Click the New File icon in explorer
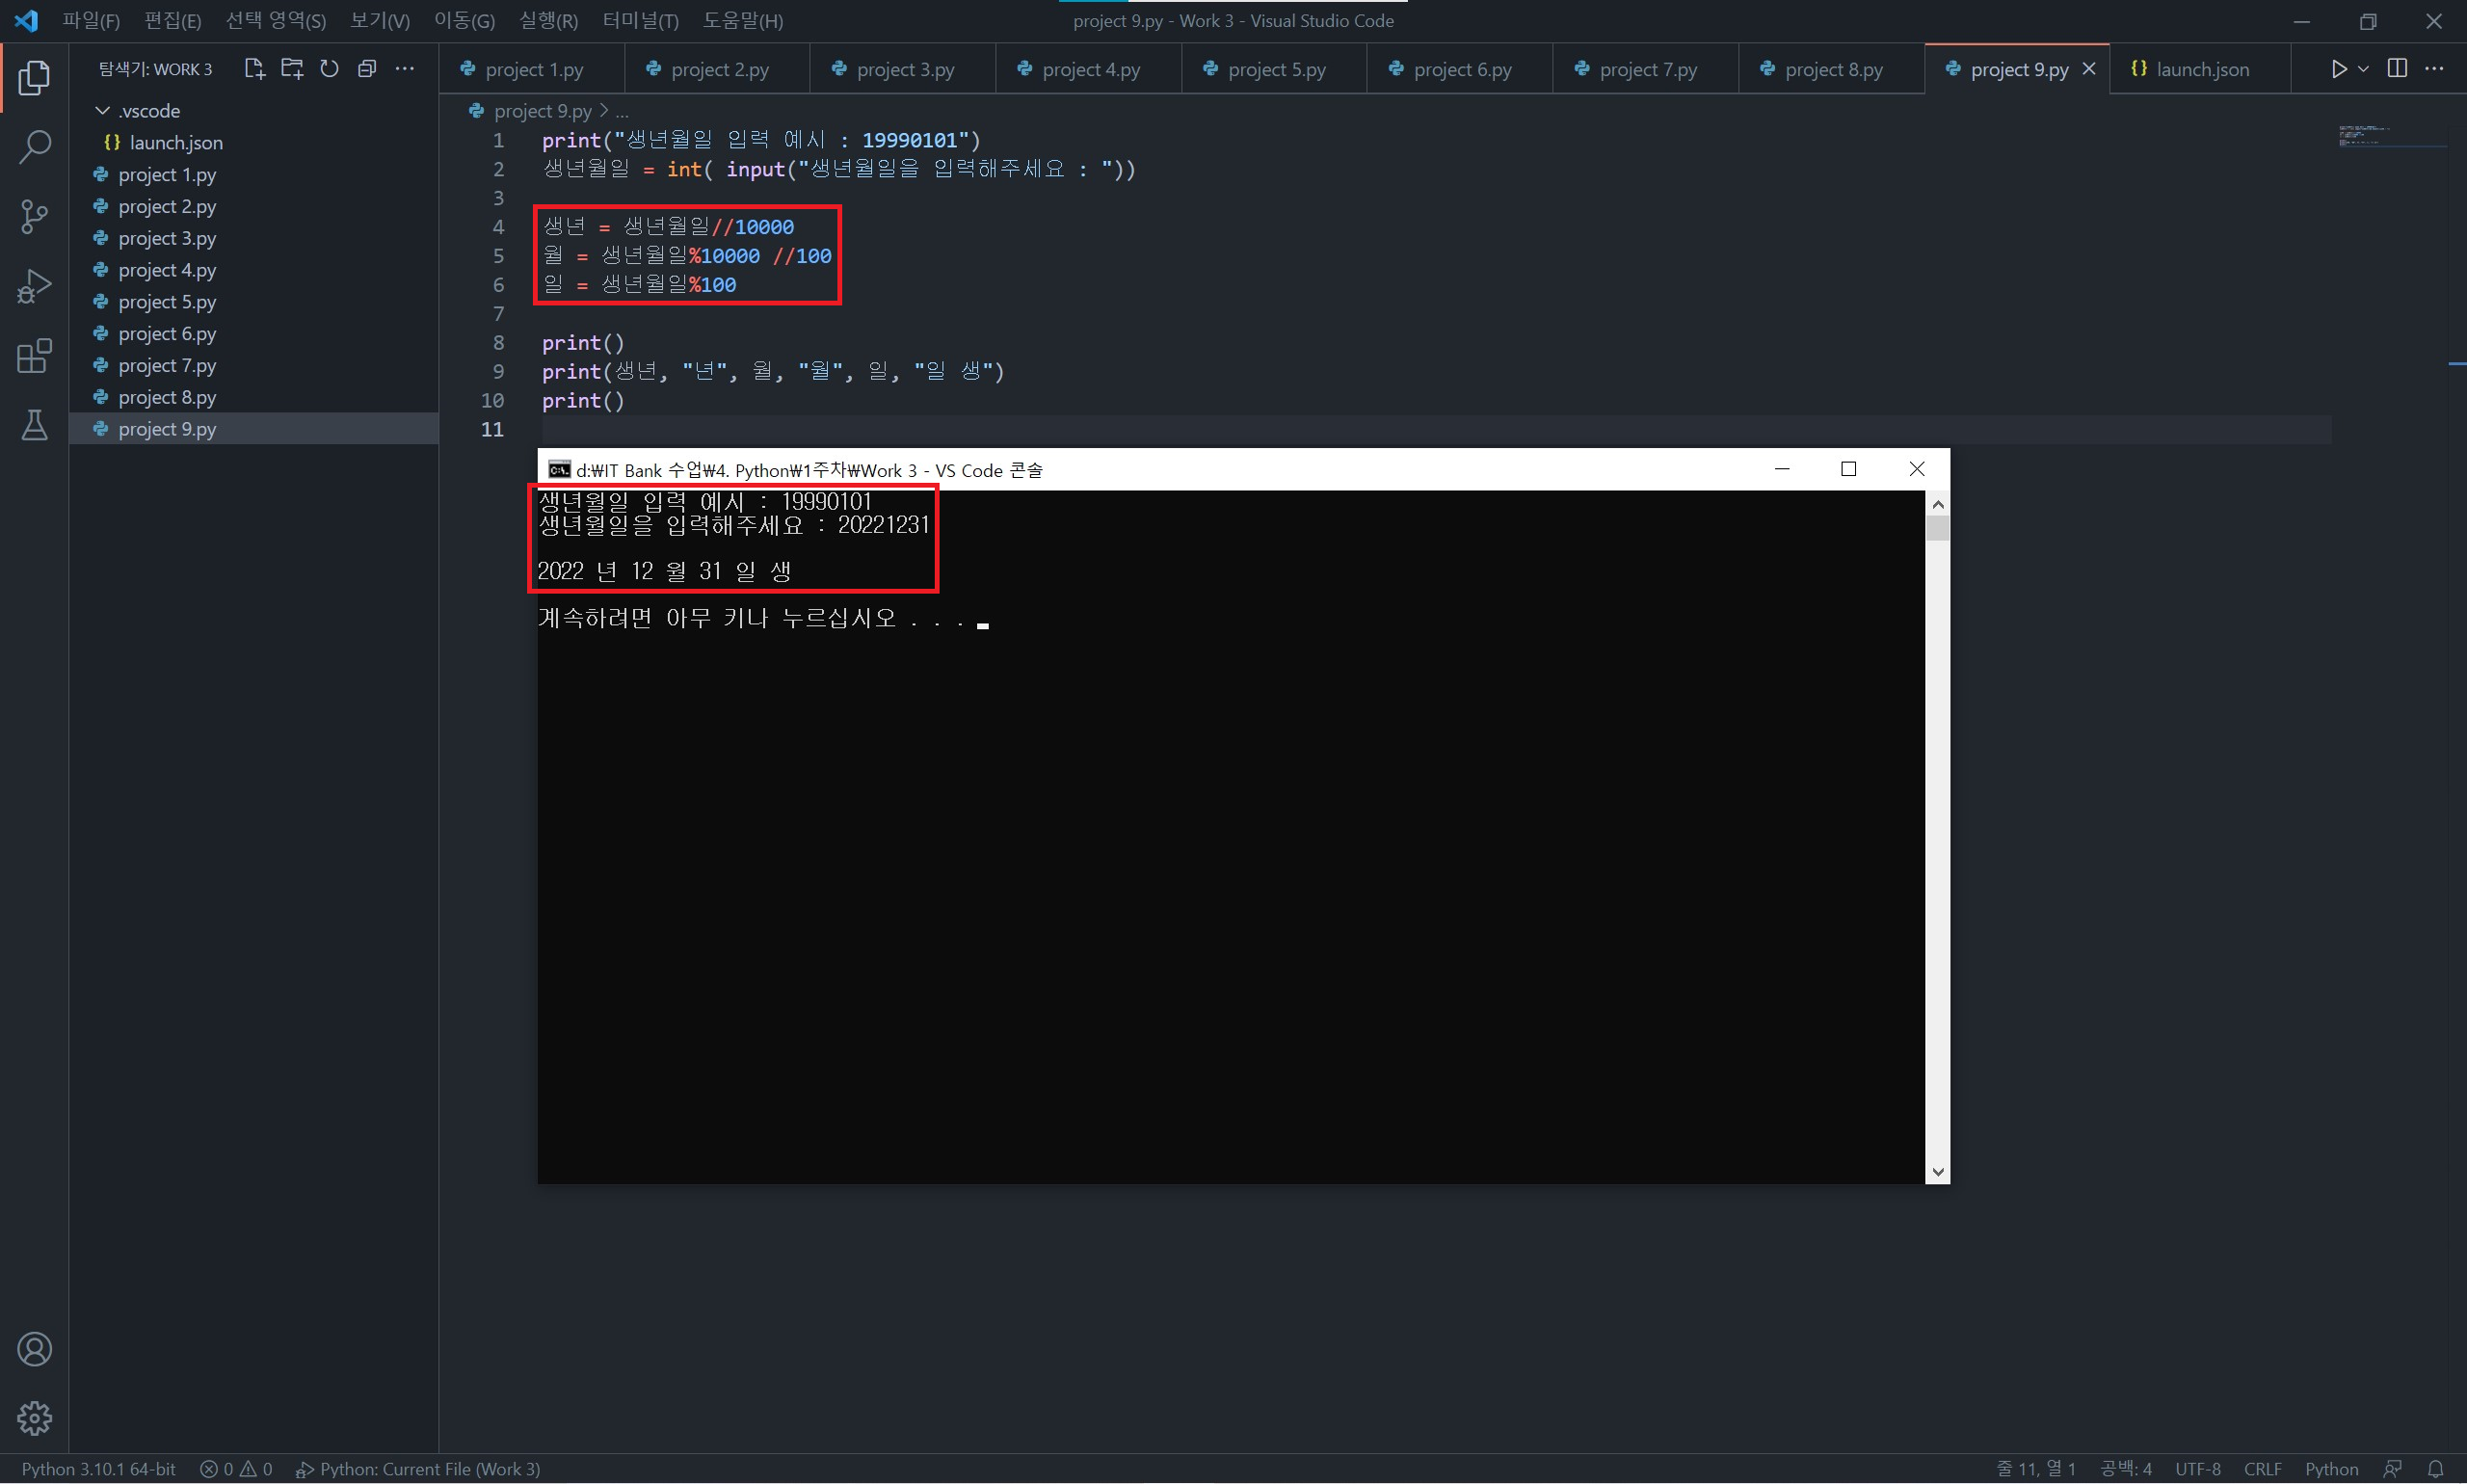 254,69
